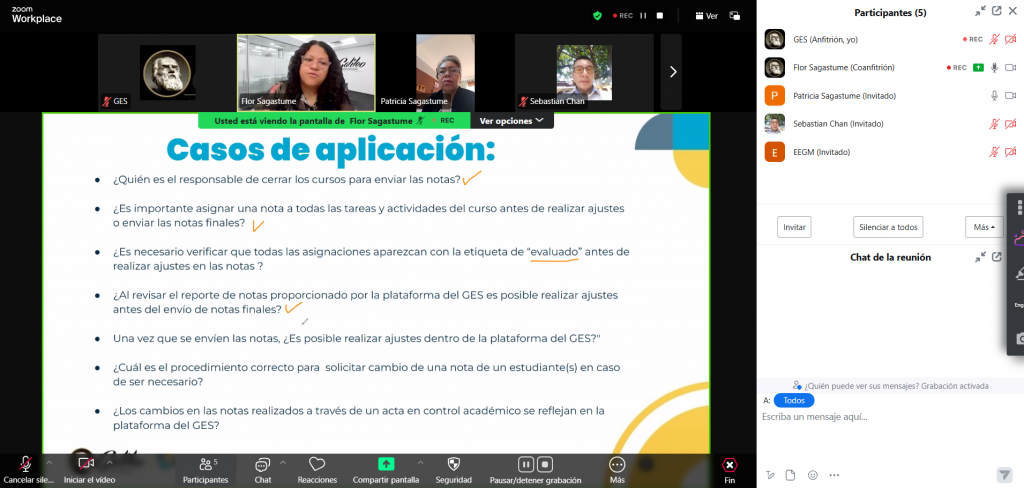Screen dimensions: 1024x488
Task: Toggle Cancelar silencio microphone button
Action: click(x=26, y=464)
